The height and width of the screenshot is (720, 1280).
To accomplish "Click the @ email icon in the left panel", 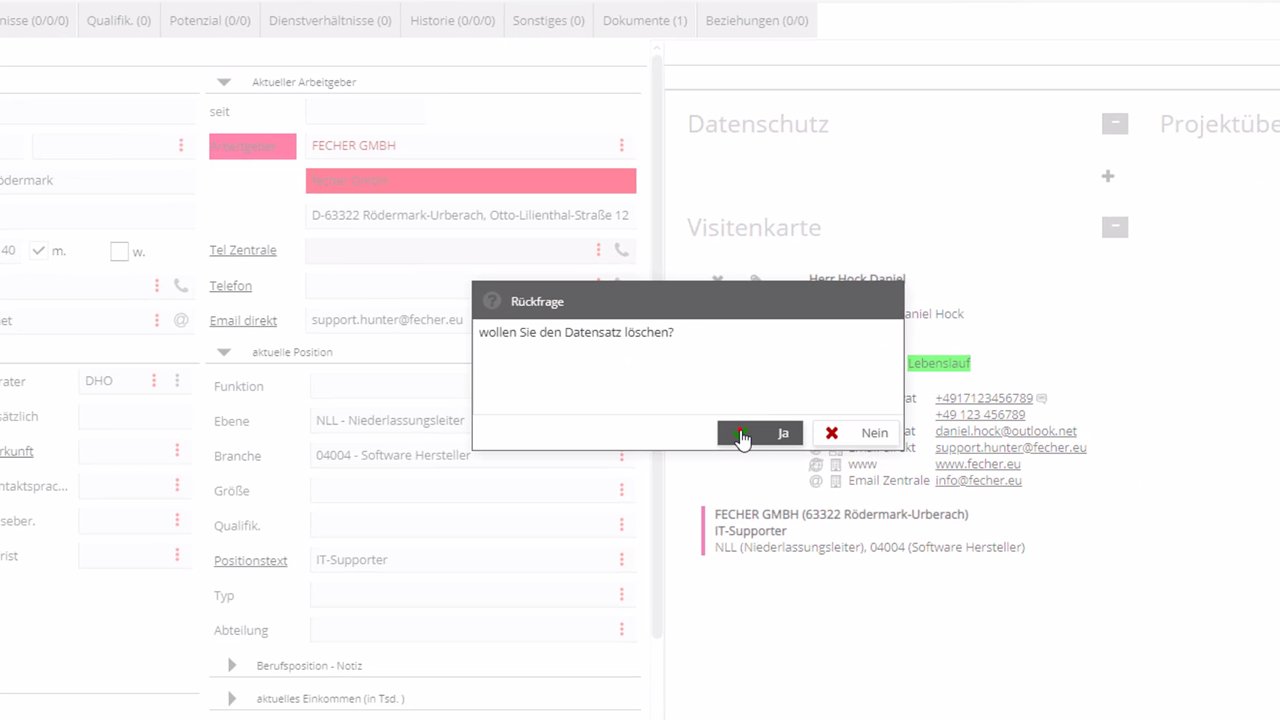I will (181, 321).
